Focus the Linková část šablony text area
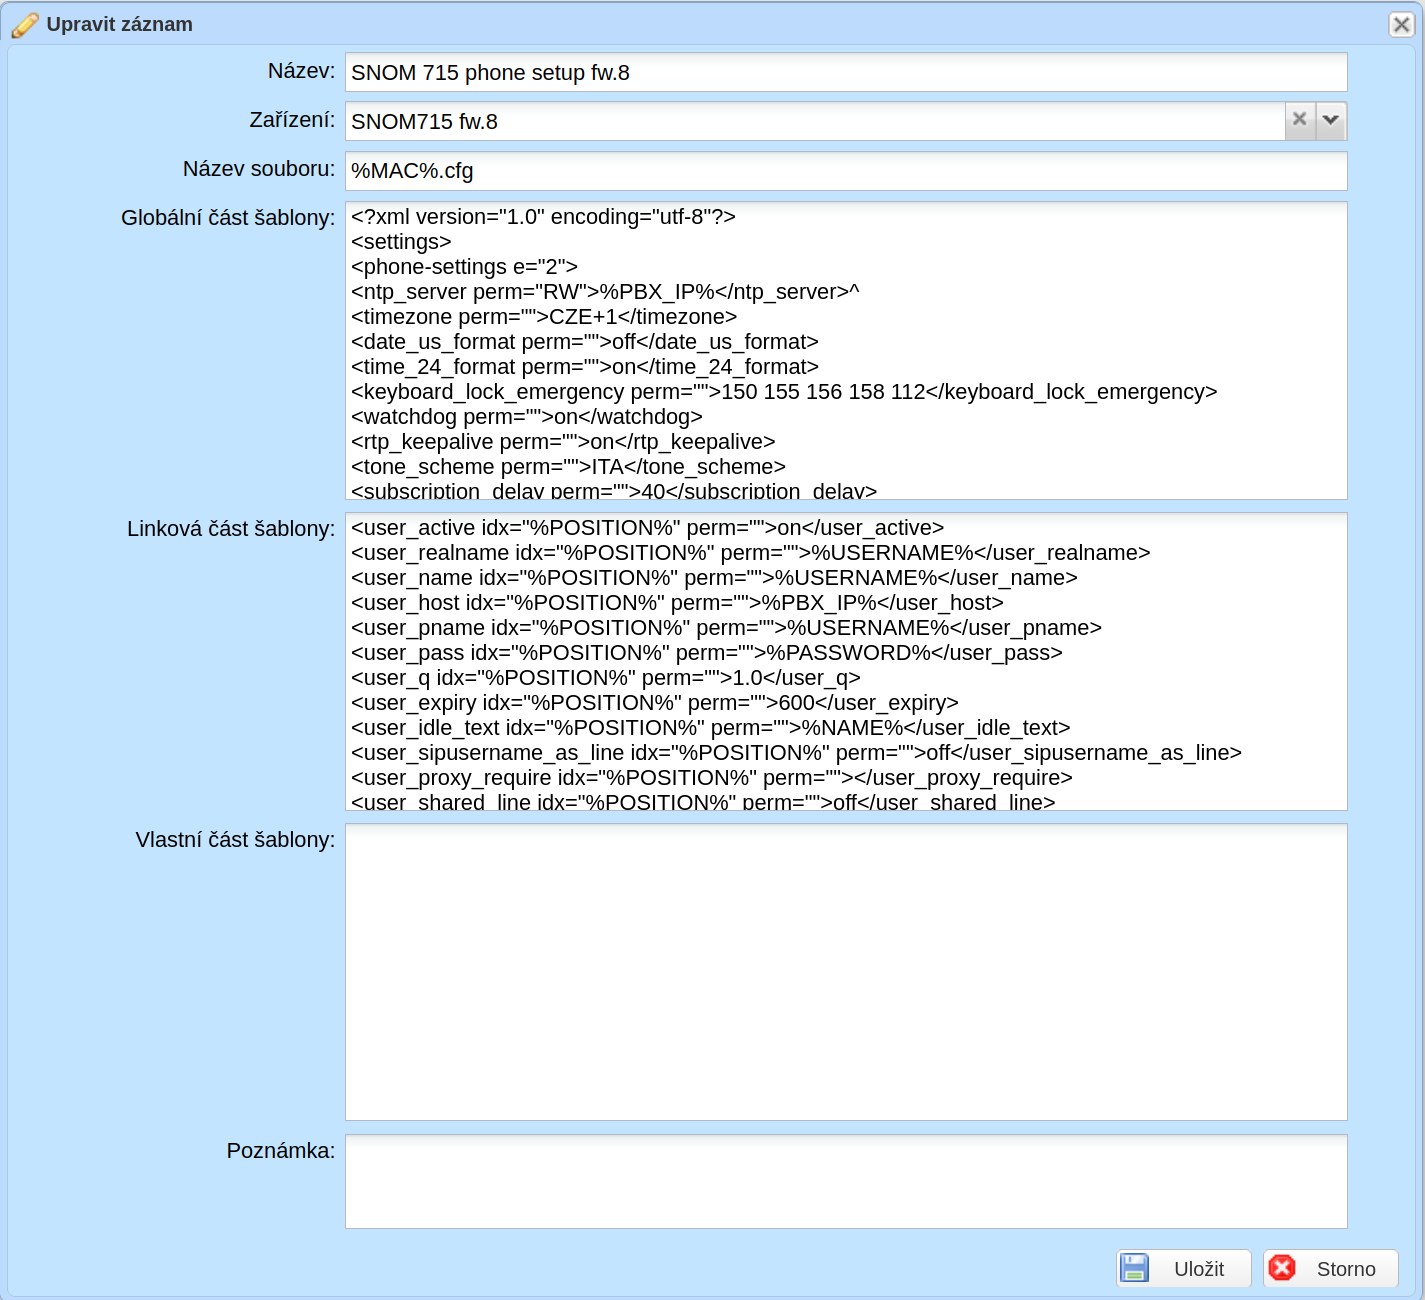This screenshot has width=1425, height=1300. click(846, 661)
